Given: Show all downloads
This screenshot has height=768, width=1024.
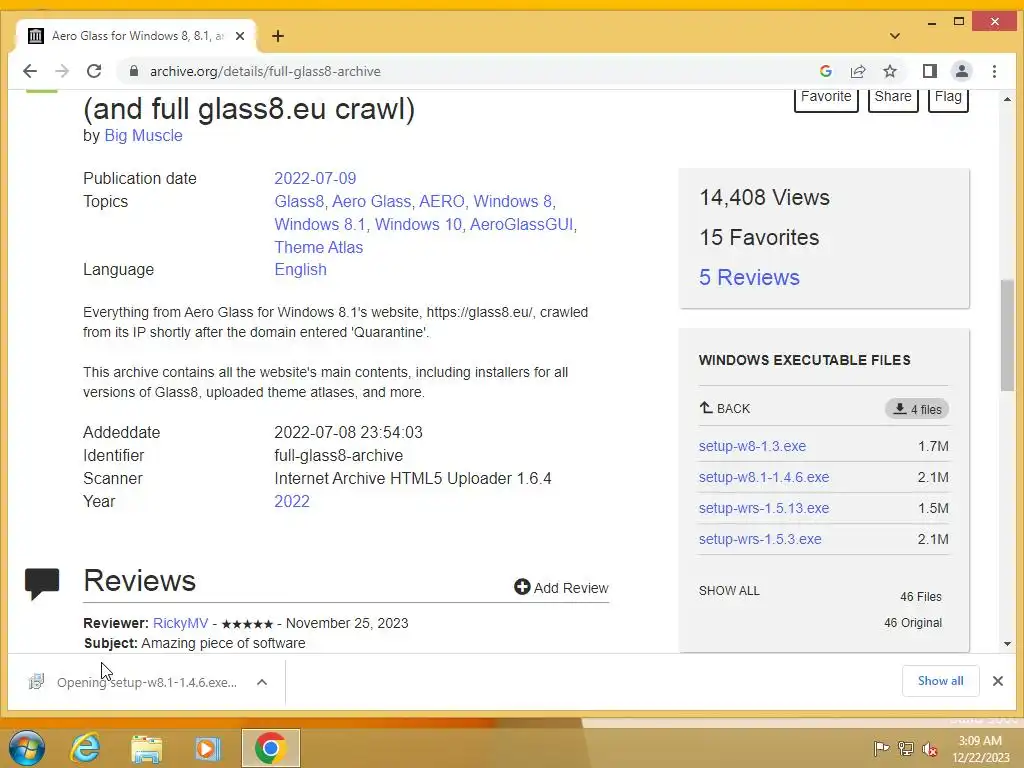Looking at the screenshot, I should click(x=940, y=680).
